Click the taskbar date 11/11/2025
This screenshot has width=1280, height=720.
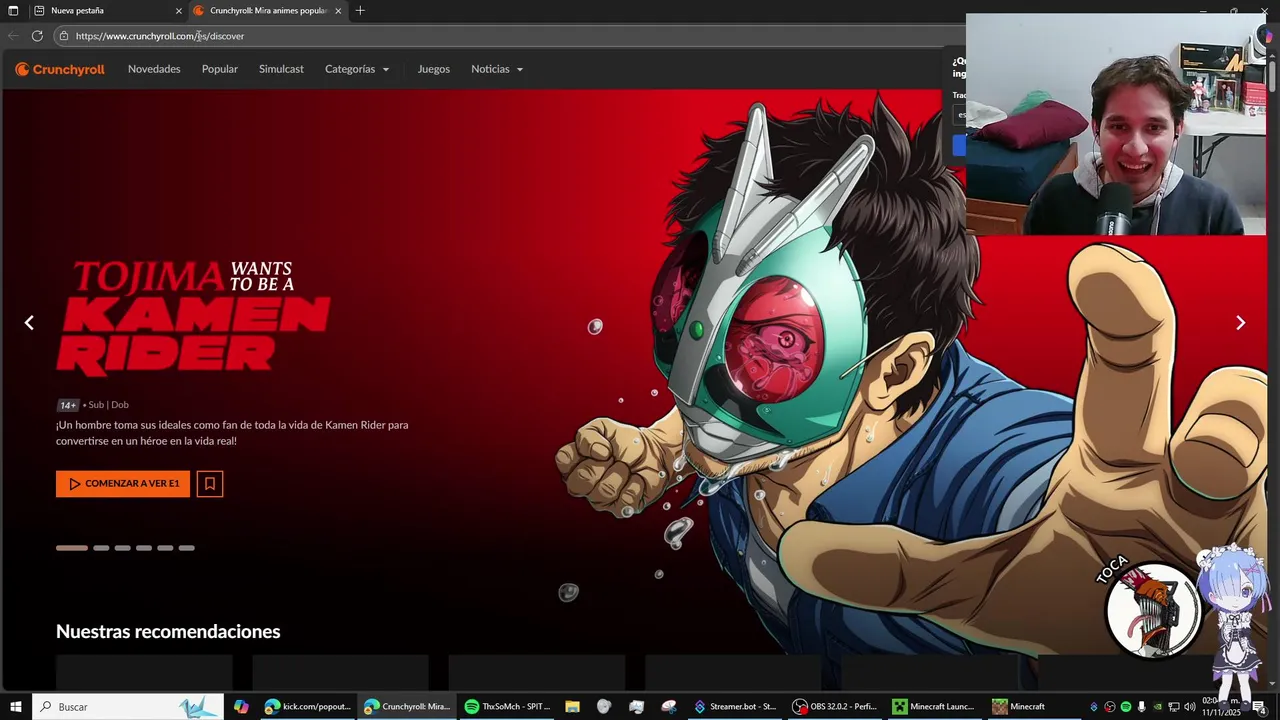pyautogui.click(x=1221, y=713)
